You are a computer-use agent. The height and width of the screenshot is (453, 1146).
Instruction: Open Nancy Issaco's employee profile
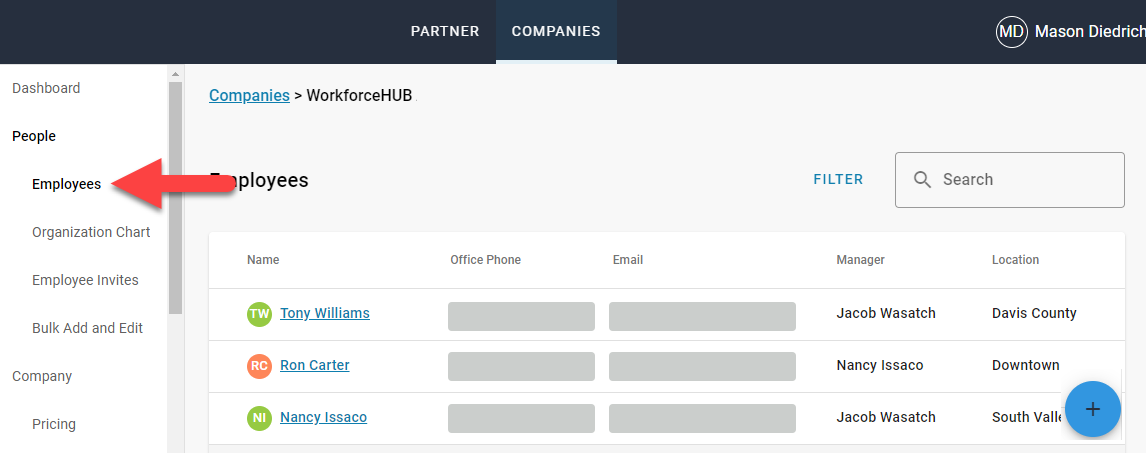[323, 418]
